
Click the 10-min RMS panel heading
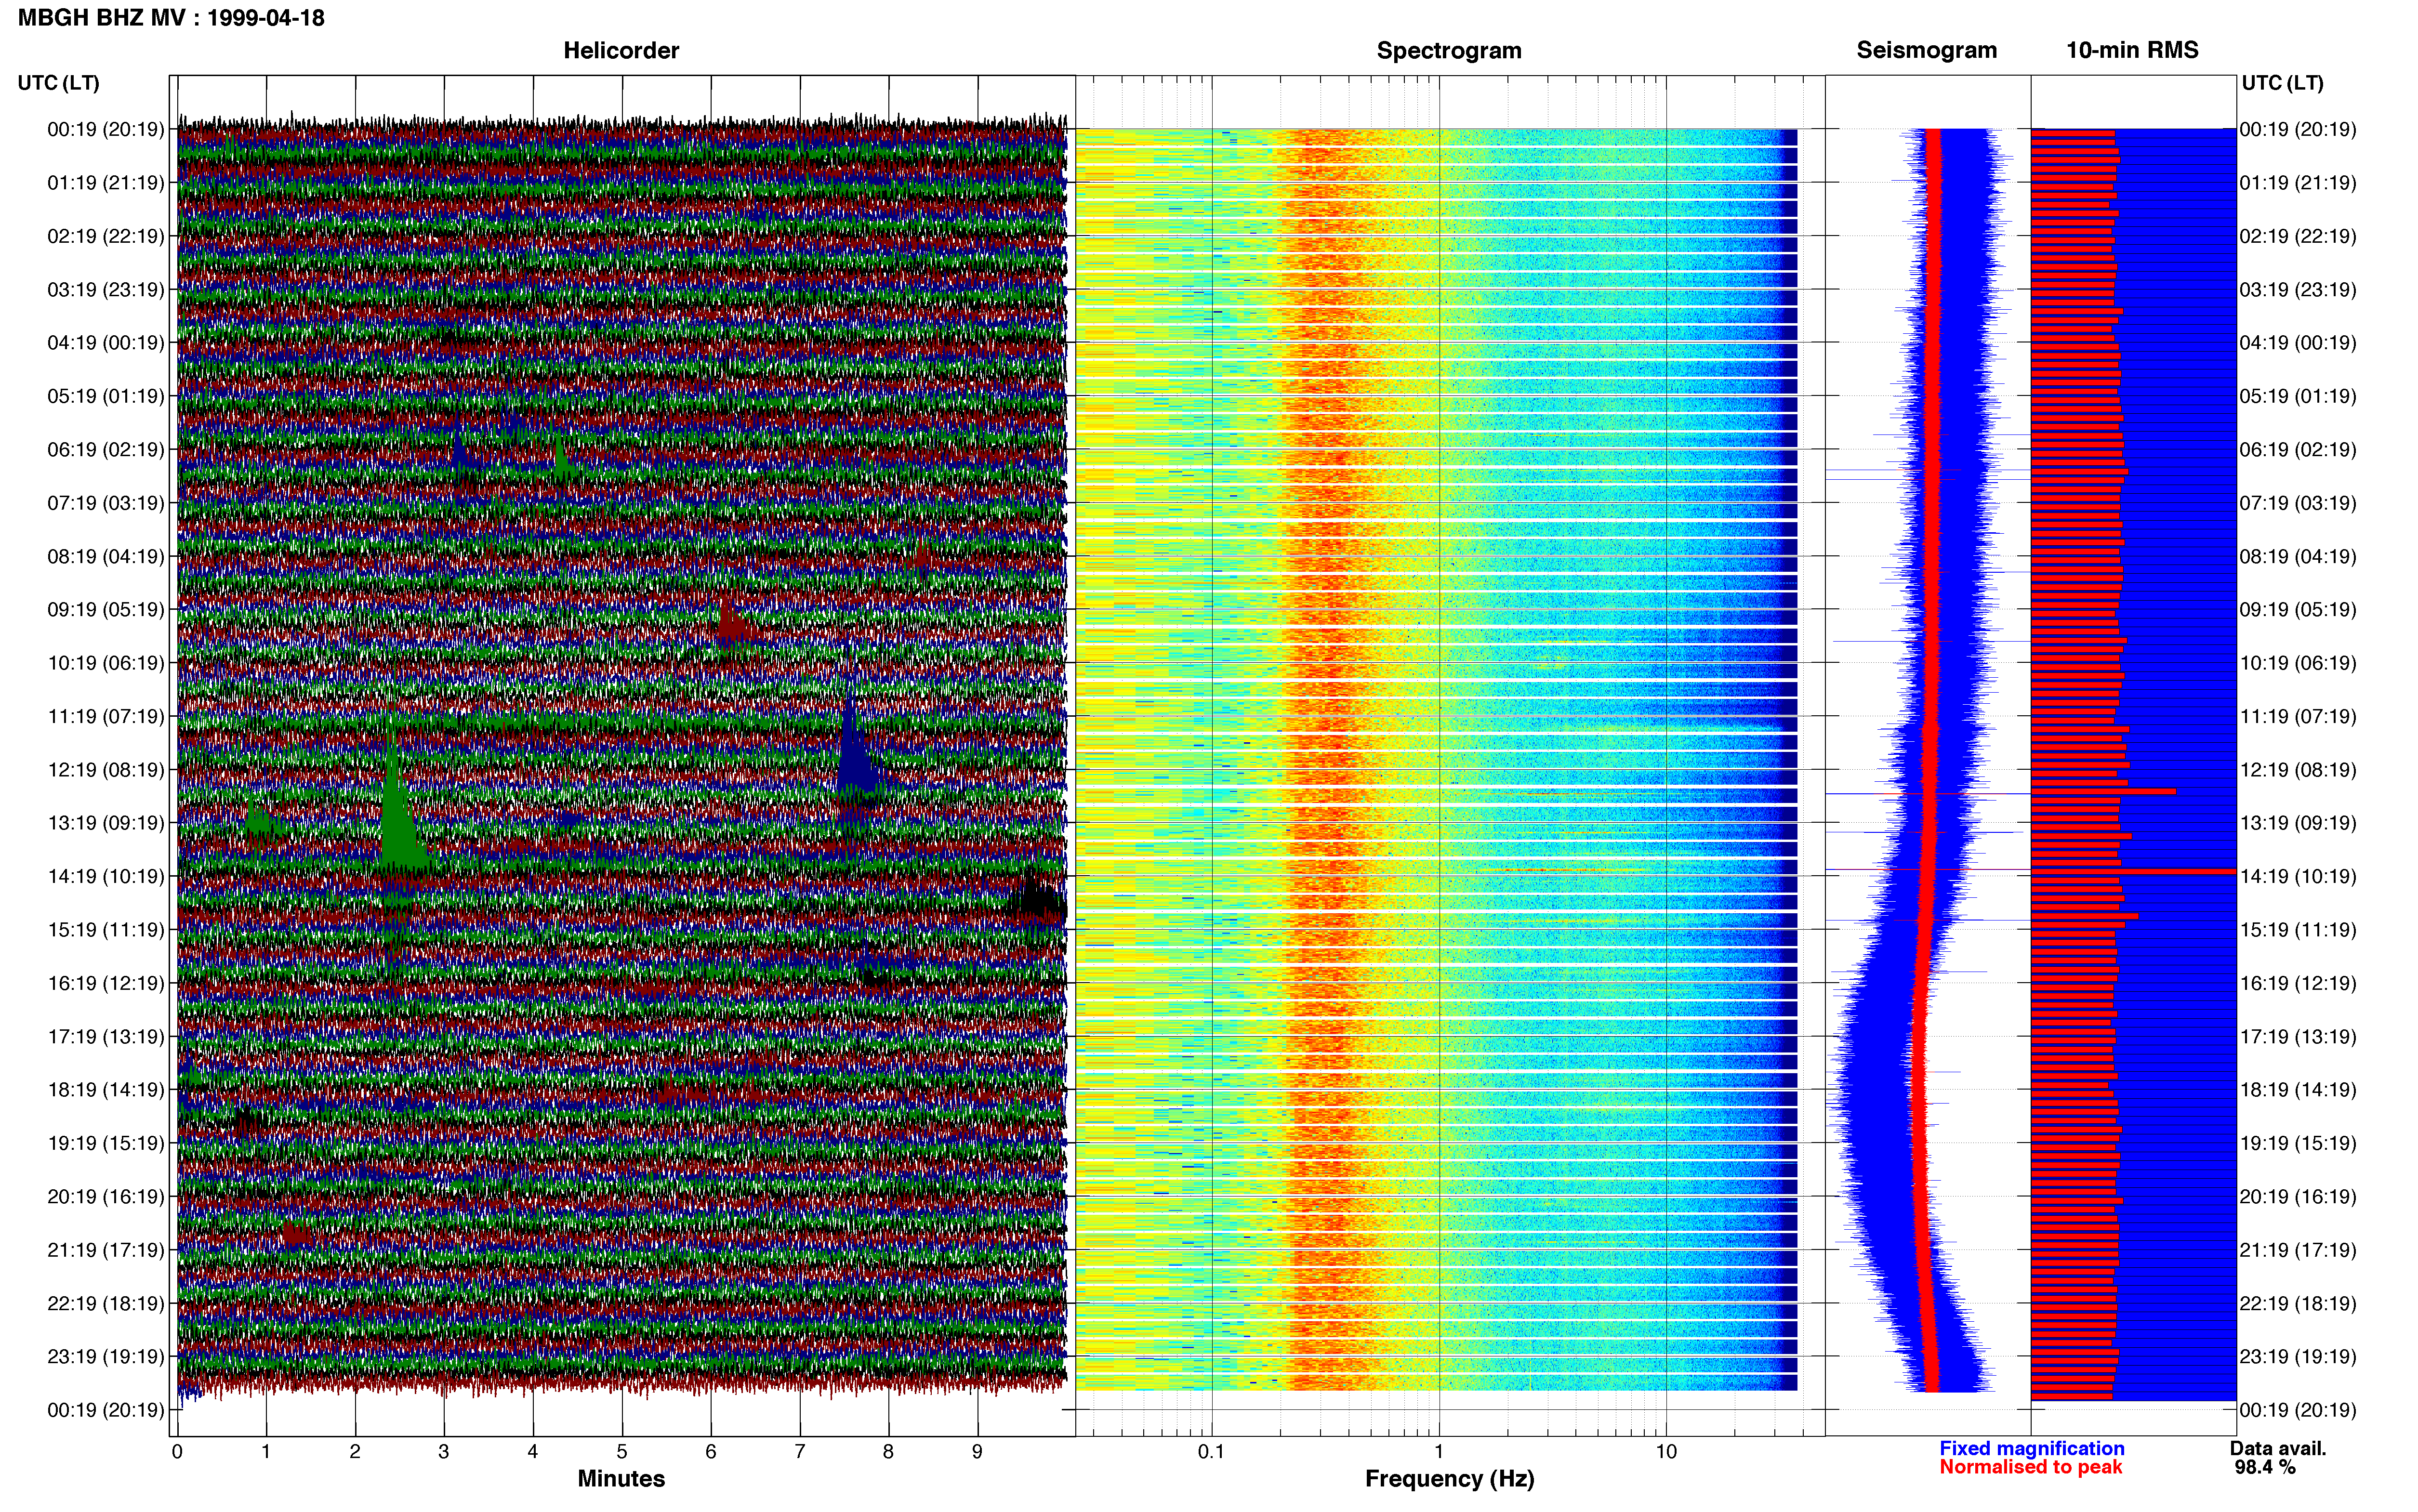[x=2132, y=50]
